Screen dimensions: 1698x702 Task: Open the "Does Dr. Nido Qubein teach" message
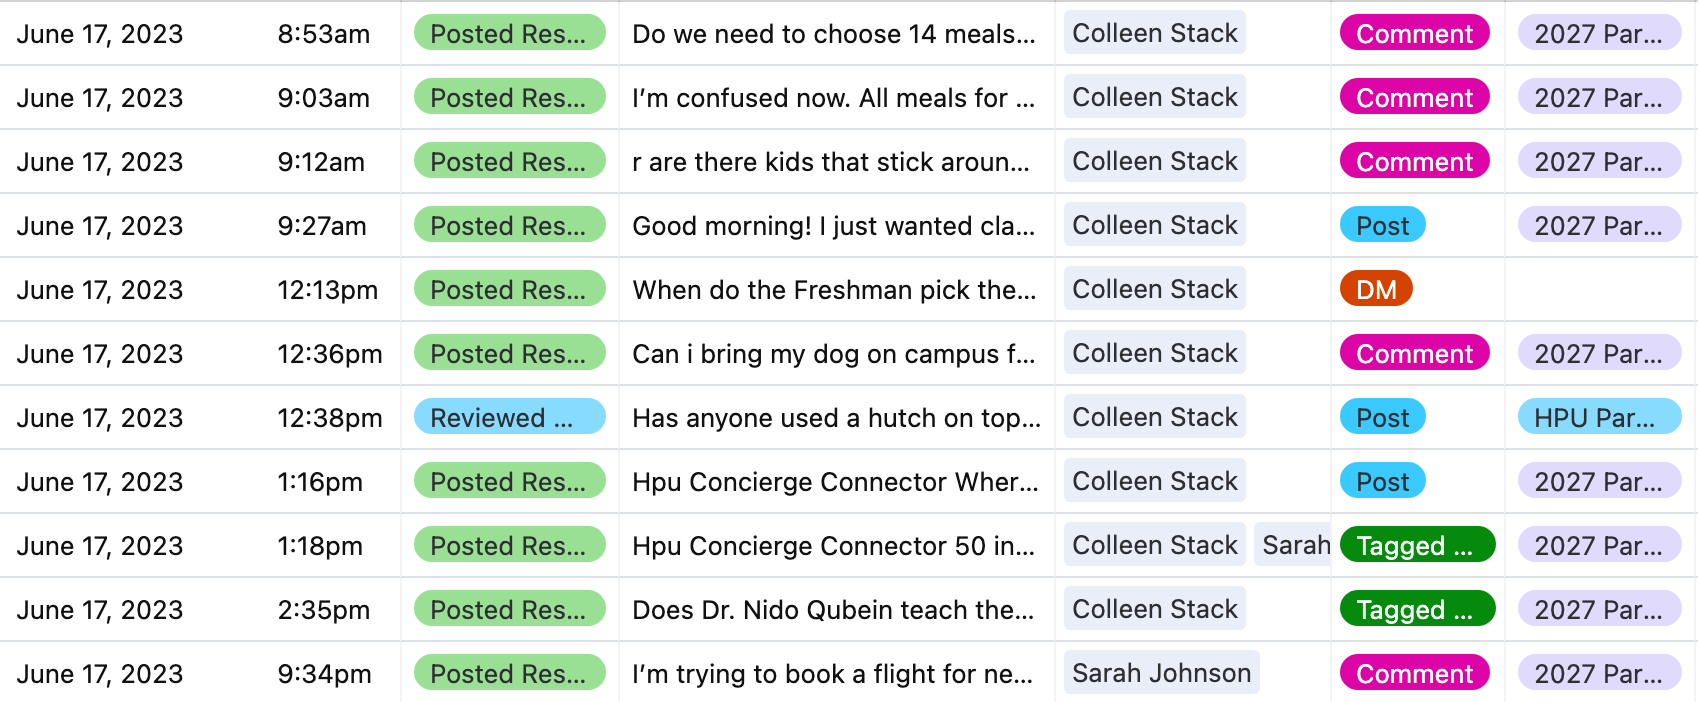(x=833, y=610)
